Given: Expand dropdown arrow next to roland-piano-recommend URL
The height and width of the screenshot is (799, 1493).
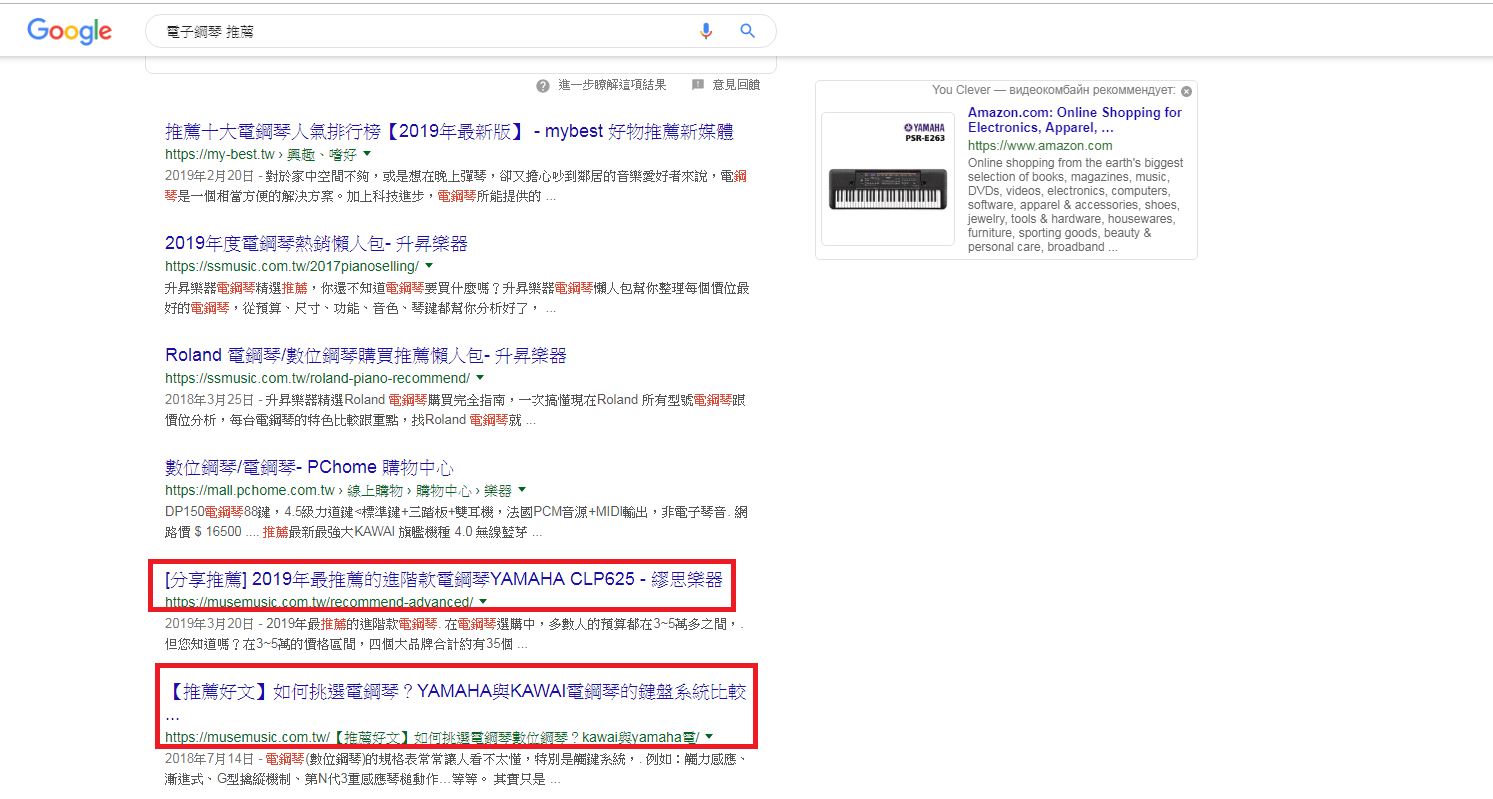Looking at the screenshot, I should click(480, 378).
